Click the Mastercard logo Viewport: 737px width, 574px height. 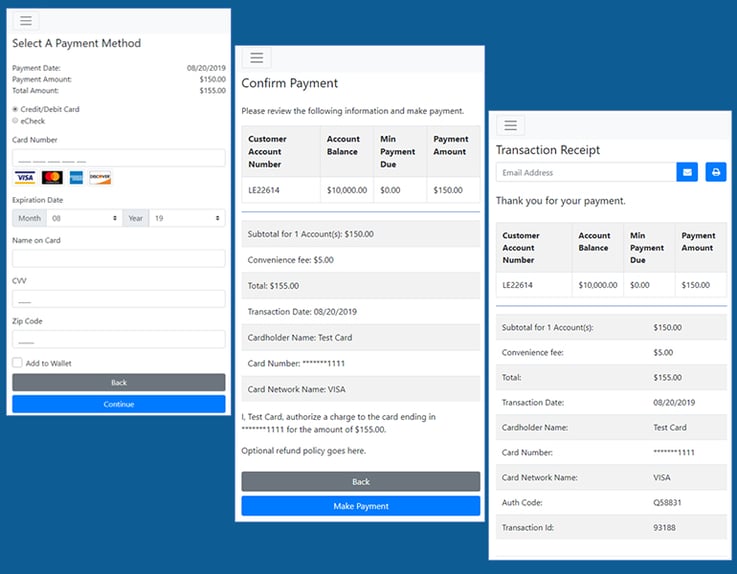(x=52, y=177)
